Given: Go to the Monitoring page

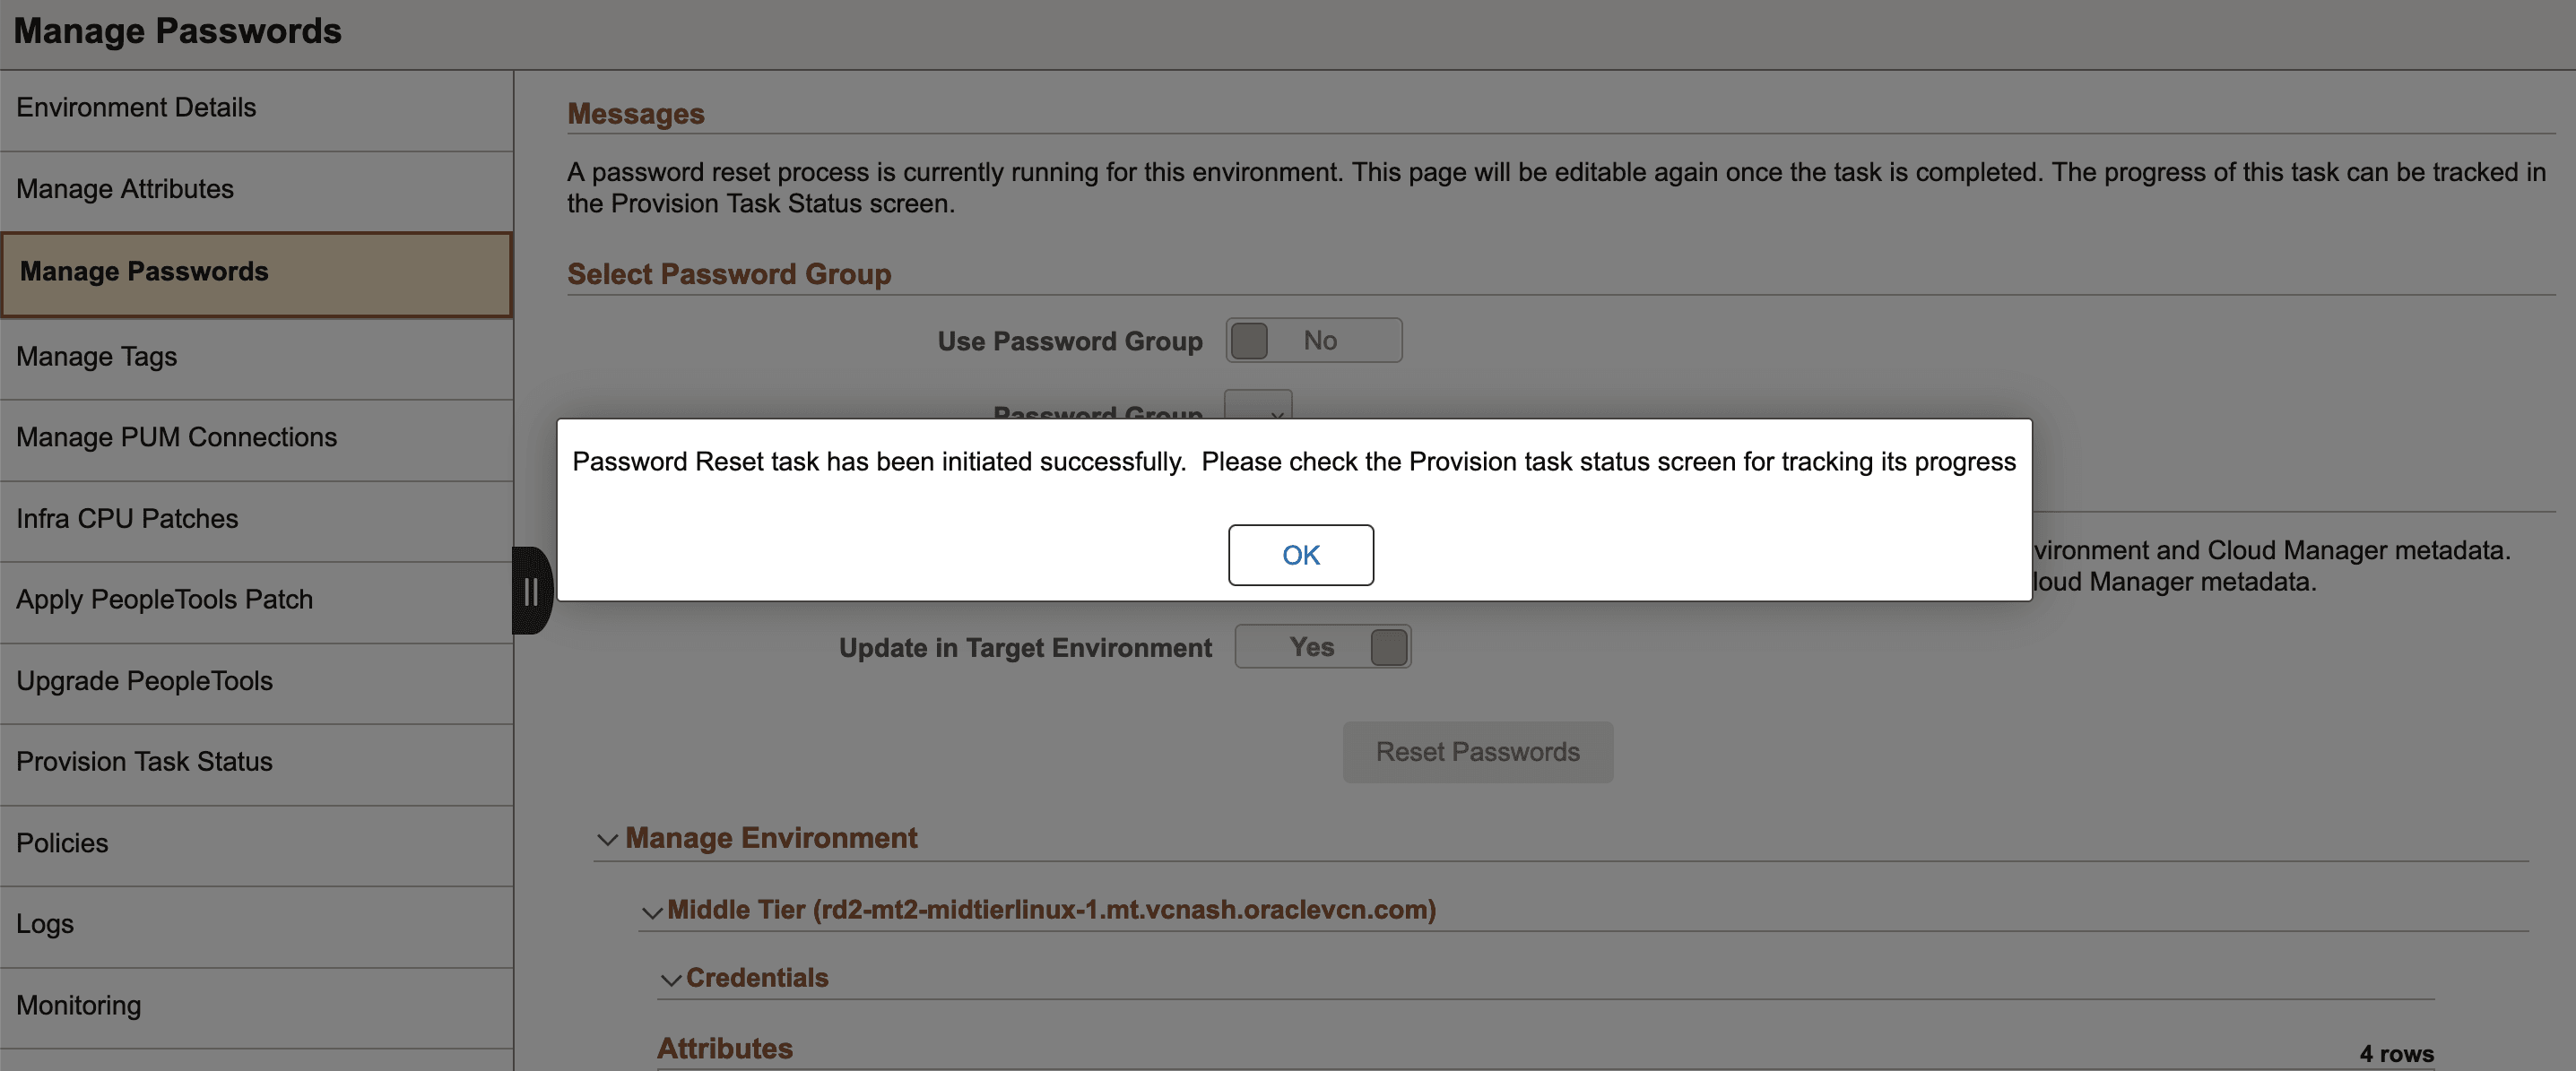Looking at the screenshot, I should click(x=78, y=1005).
